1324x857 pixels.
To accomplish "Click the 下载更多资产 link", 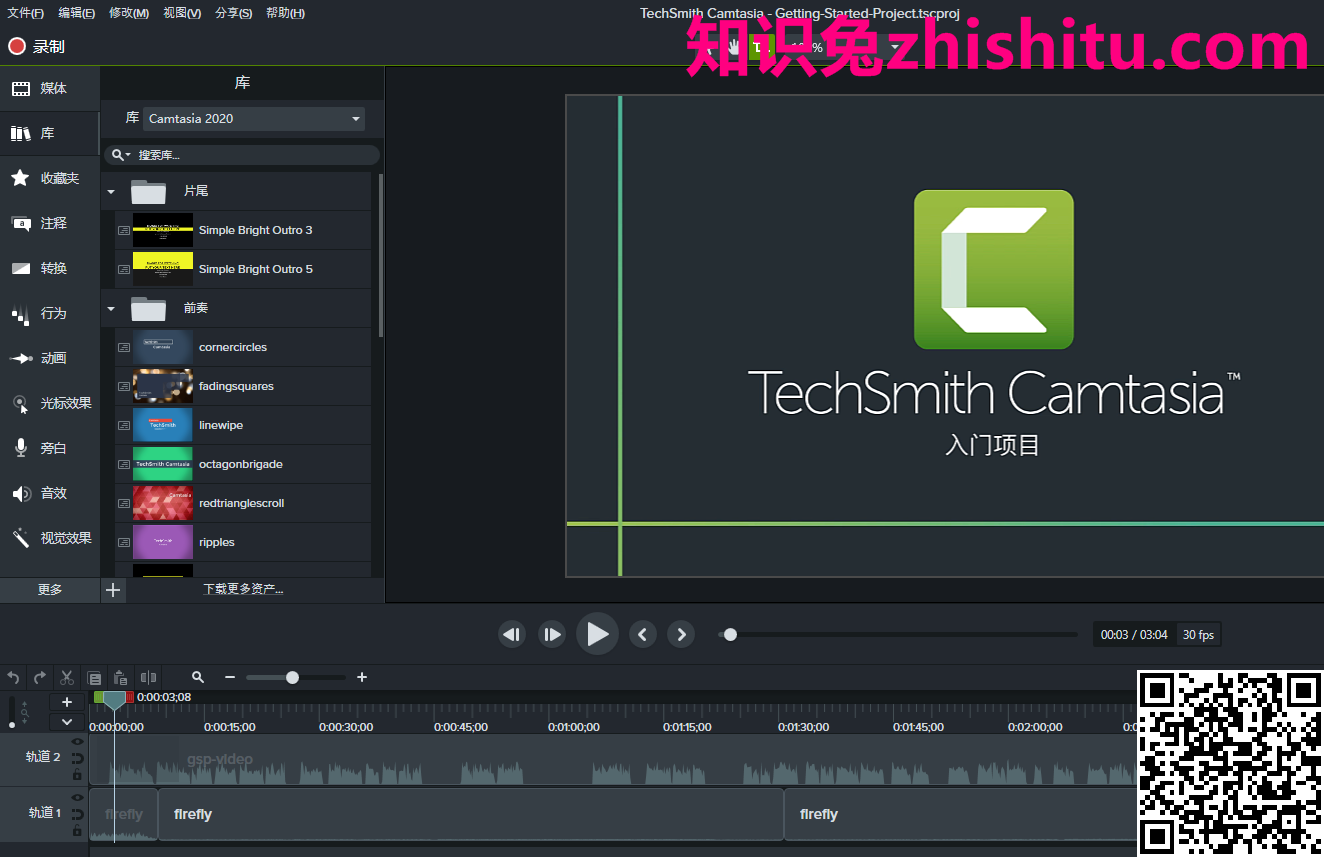I will (243, 590).
